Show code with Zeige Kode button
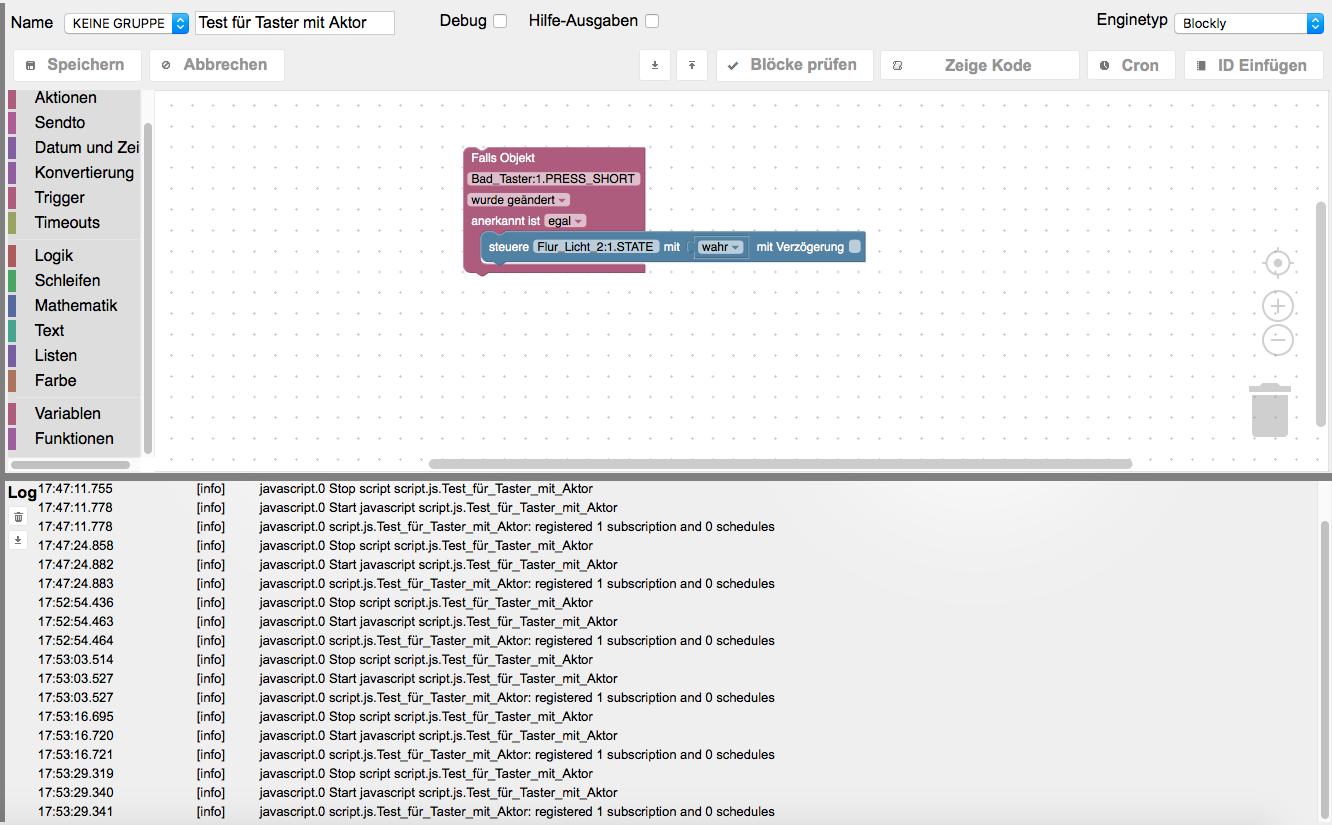 pyautogui.click(x=980, y=65)
